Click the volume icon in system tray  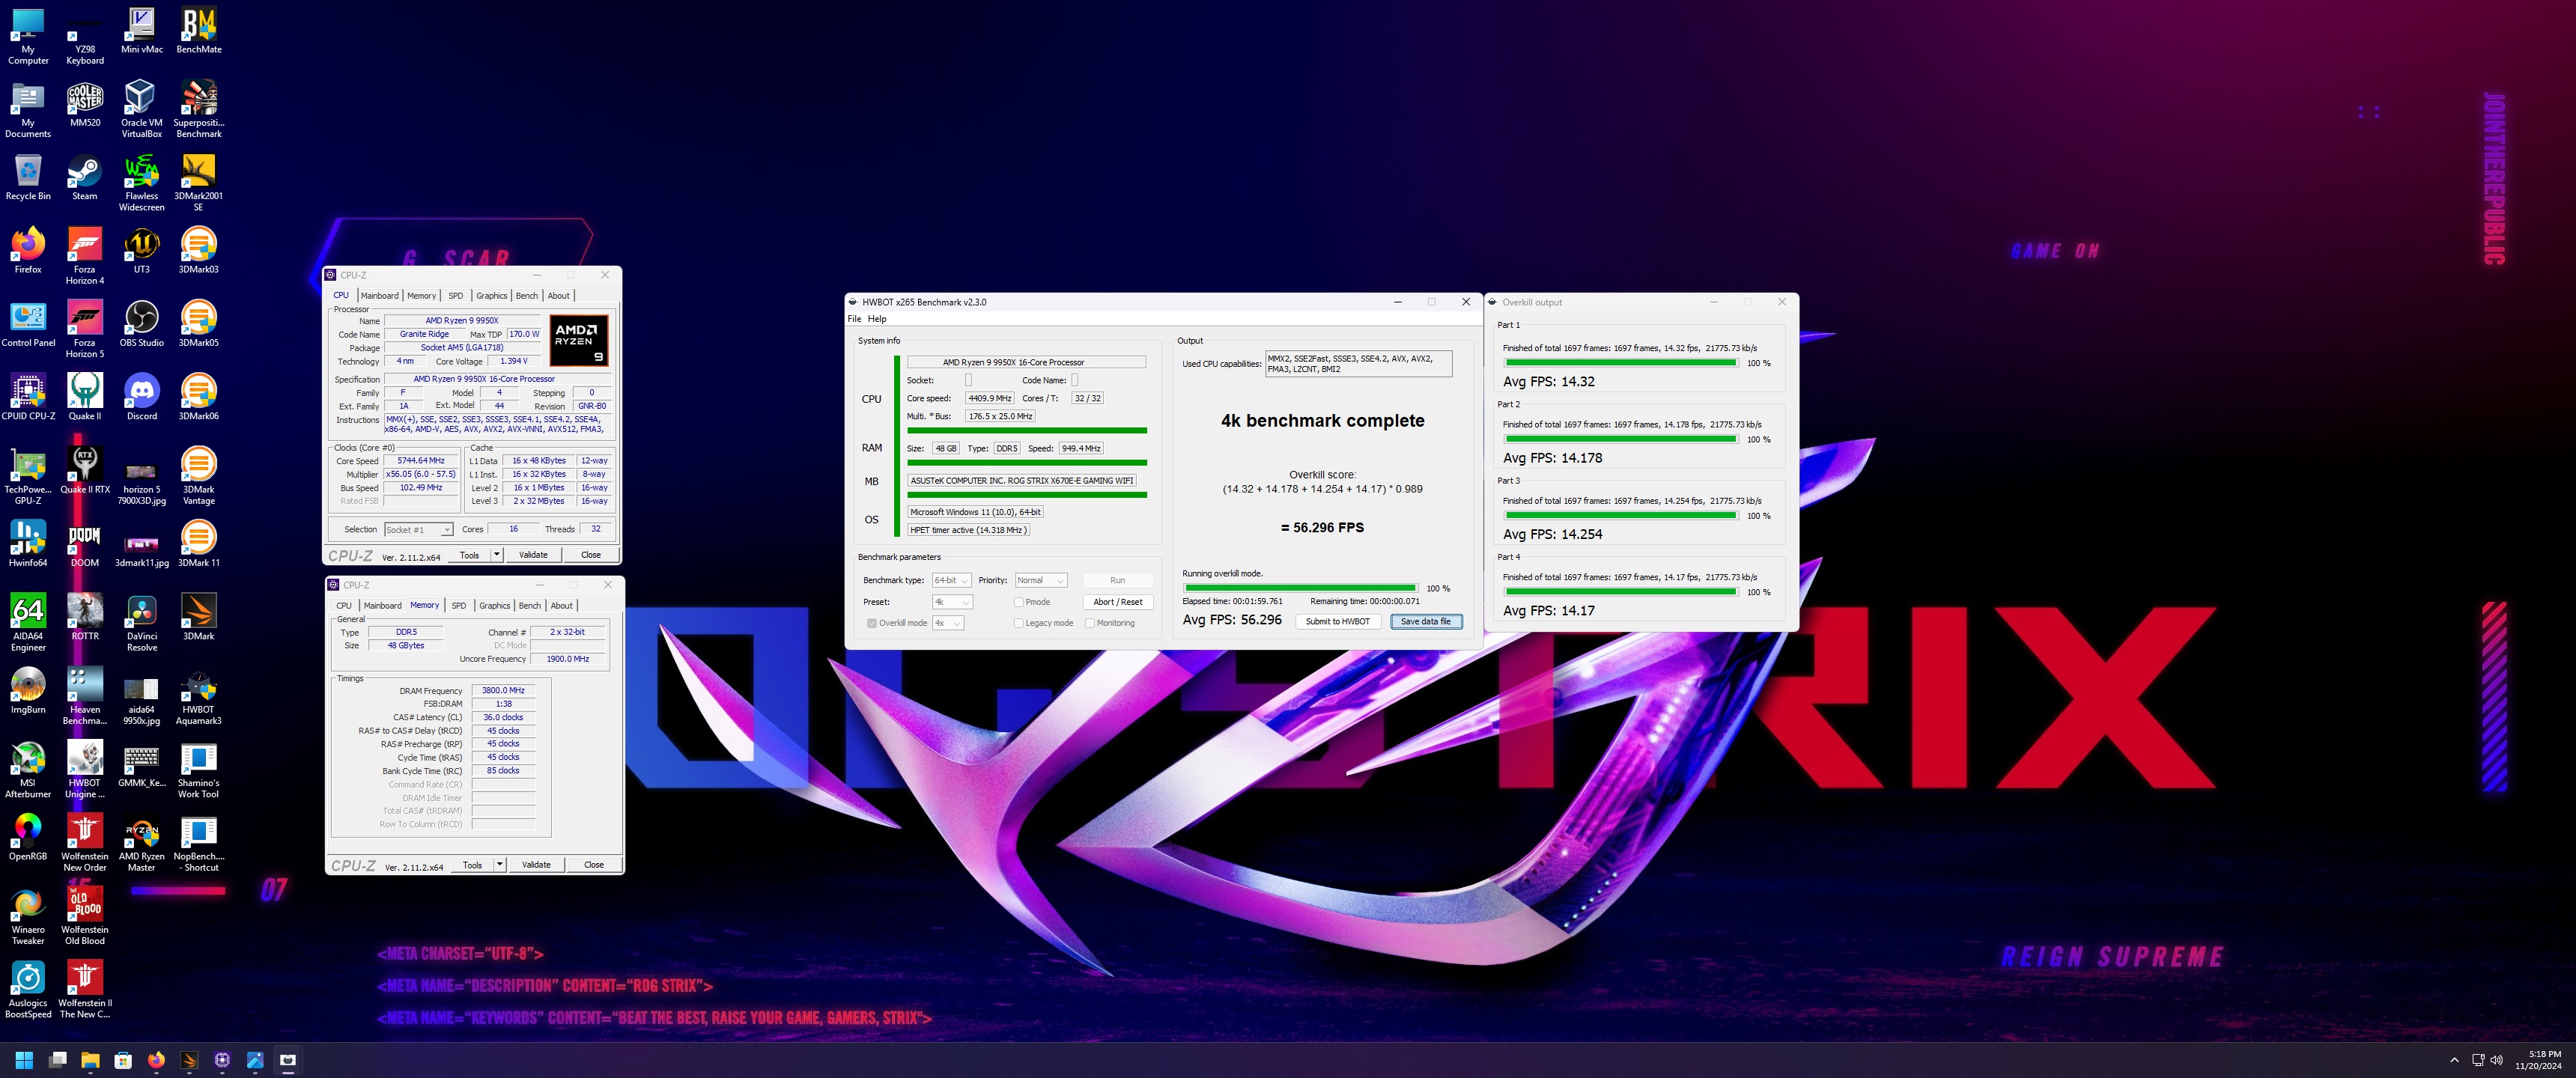coord(2496,1060)
